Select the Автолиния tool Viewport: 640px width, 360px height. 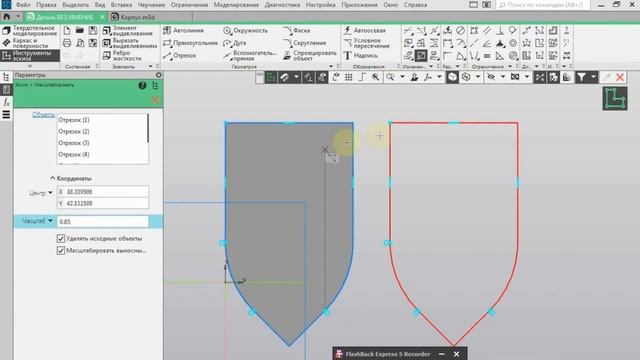183,31
